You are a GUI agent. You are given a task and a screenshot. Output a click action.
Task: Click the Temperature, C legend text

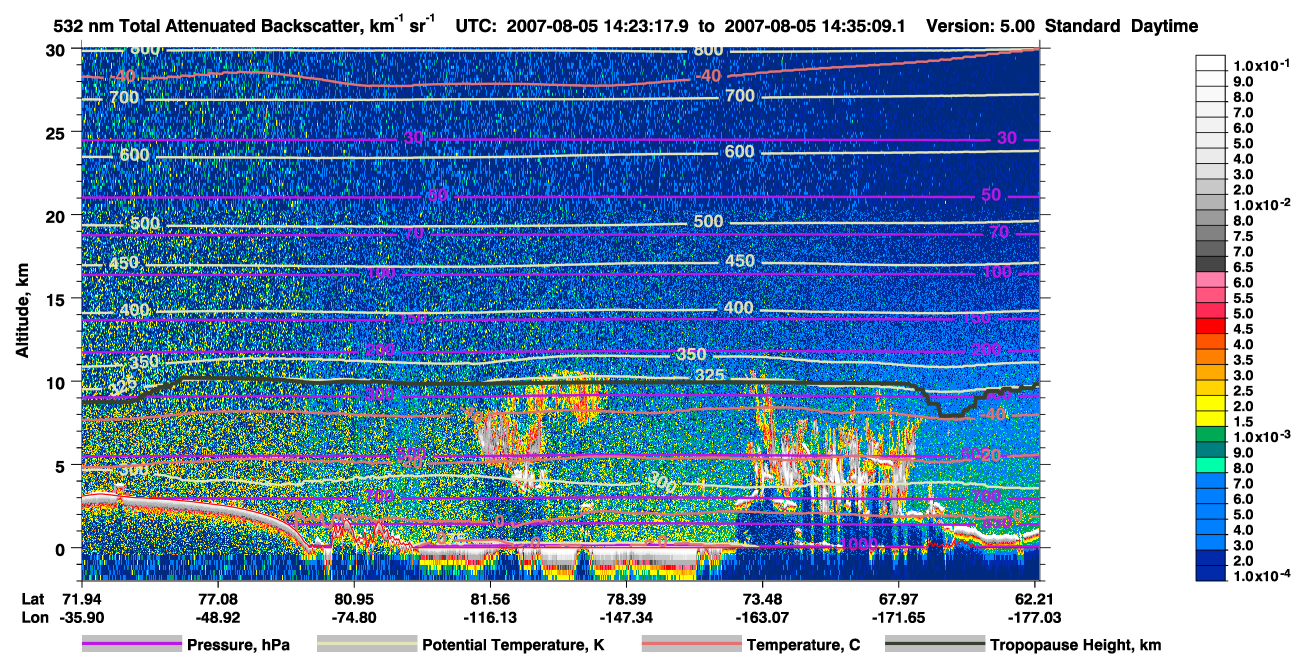803,645
